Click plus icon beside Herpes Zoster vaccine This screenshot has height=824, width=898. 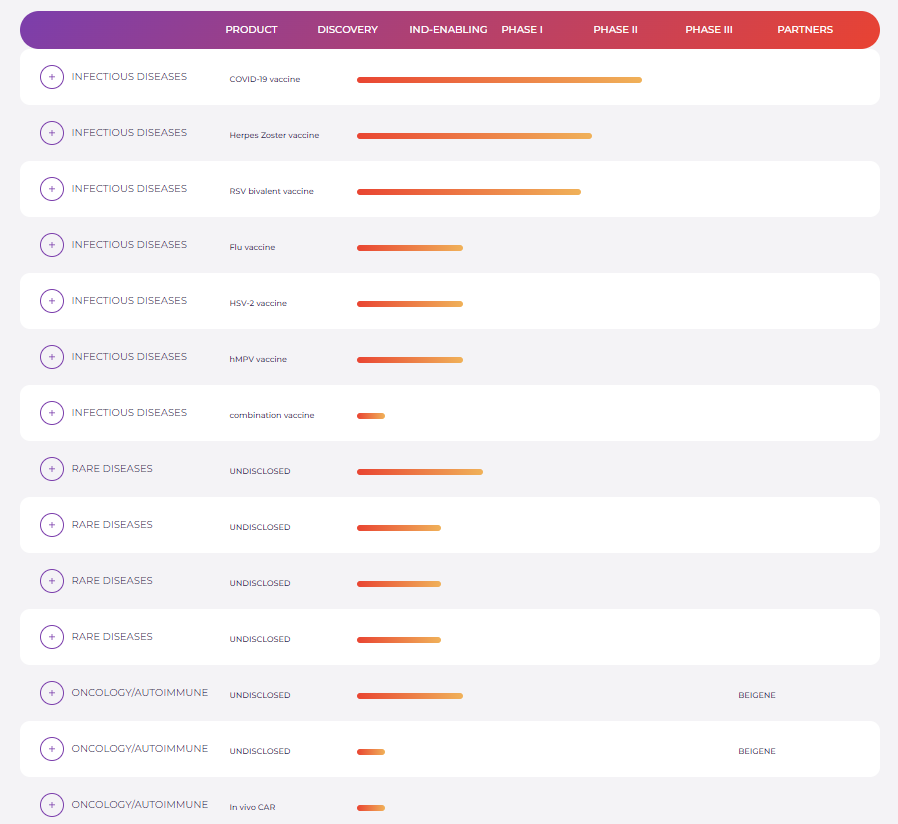pos(52,133)
